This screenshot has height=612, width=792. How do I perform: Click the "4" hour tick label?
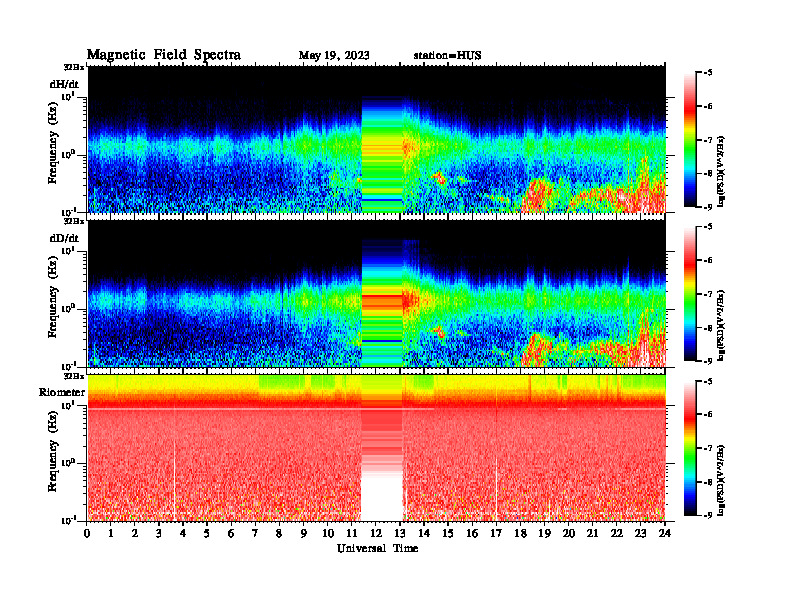click(x=183, y=534)
